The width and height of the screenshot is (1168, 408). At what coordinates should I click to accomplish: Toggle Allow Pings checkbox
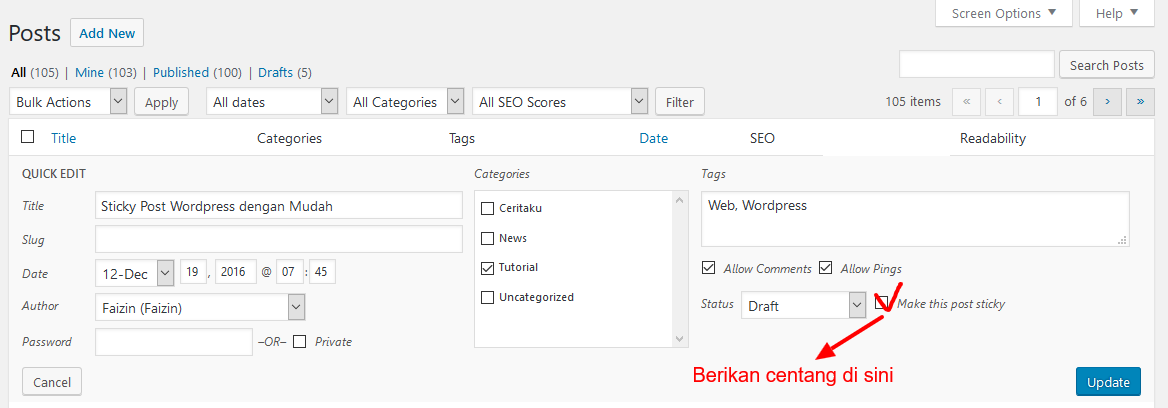pyautogui.click(x=825, y=268)
